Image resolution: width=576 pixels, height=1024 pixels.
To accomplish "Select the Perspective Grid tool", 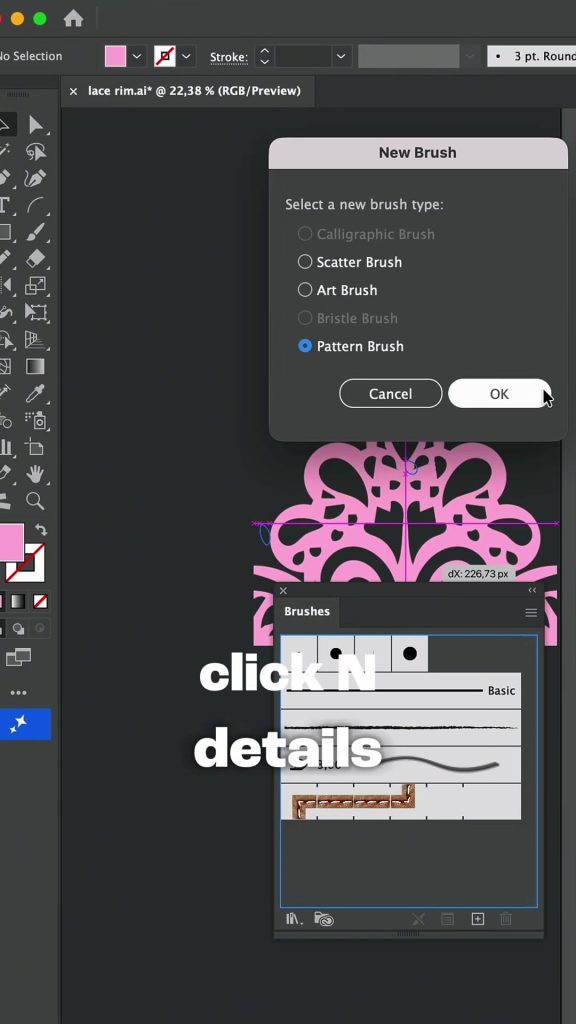I will tap(36, 339).
